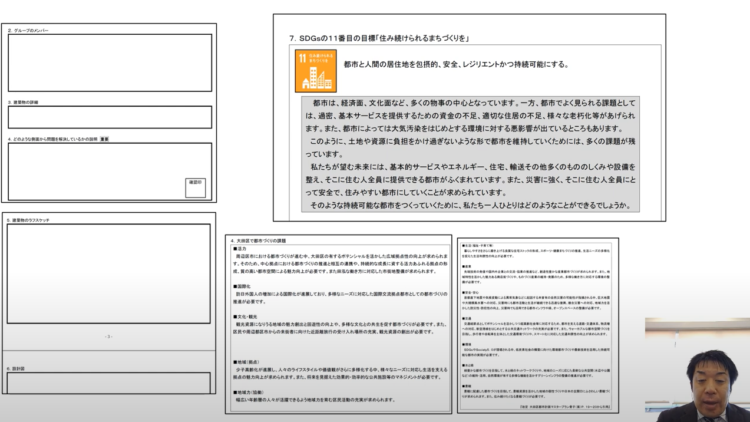The width and height of the screenshot is (750, 422).
Task: Click the 確認印 stamp box
Action: [195, 188]
